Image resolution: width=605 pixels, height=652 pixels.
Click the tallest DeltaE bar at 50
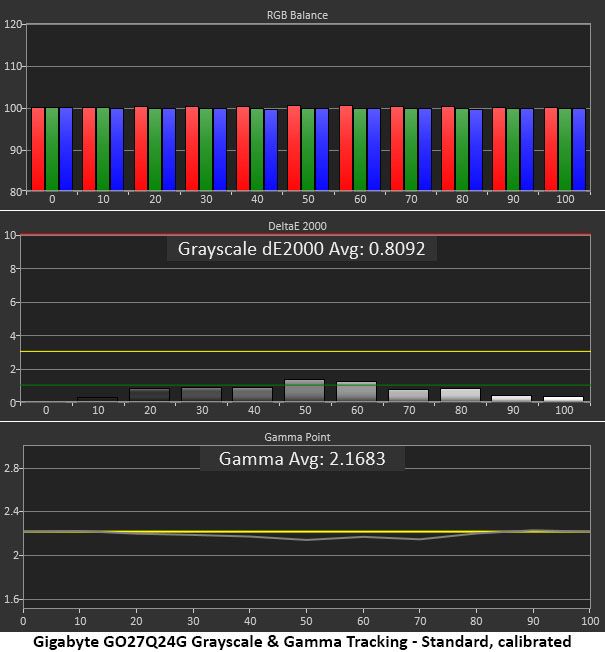304,390
